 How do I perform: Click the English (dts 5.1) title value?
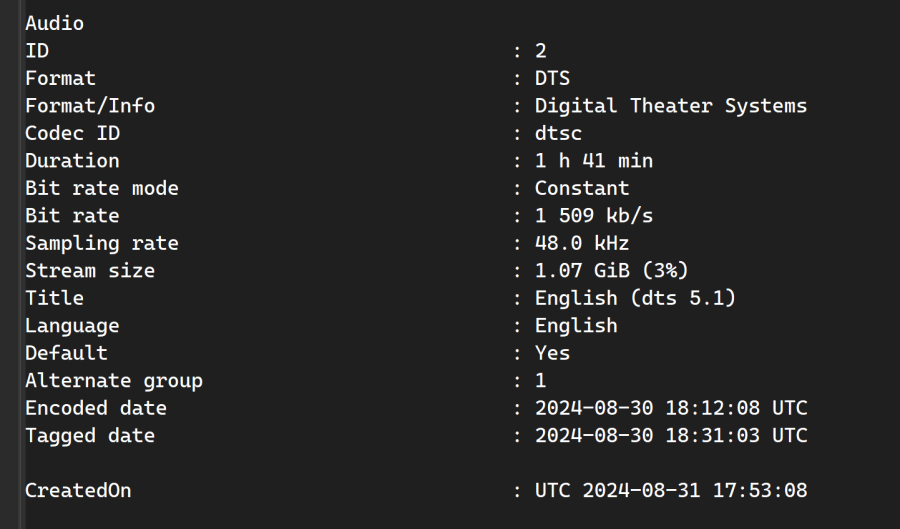click(x=641, y=298)
